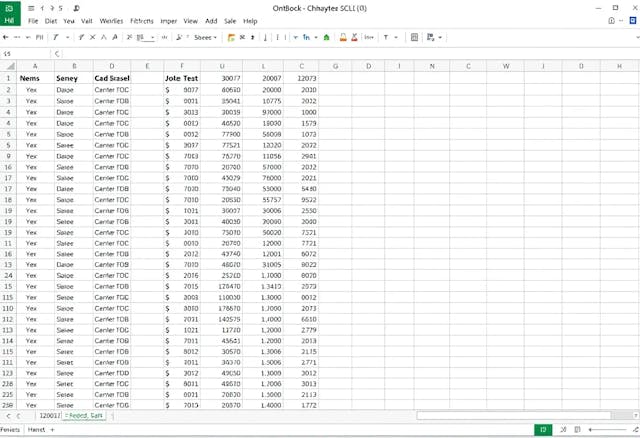This screenshot has width=640, height=438.
Task: Click the Feniets label in status bar
Action: [10, 429]
